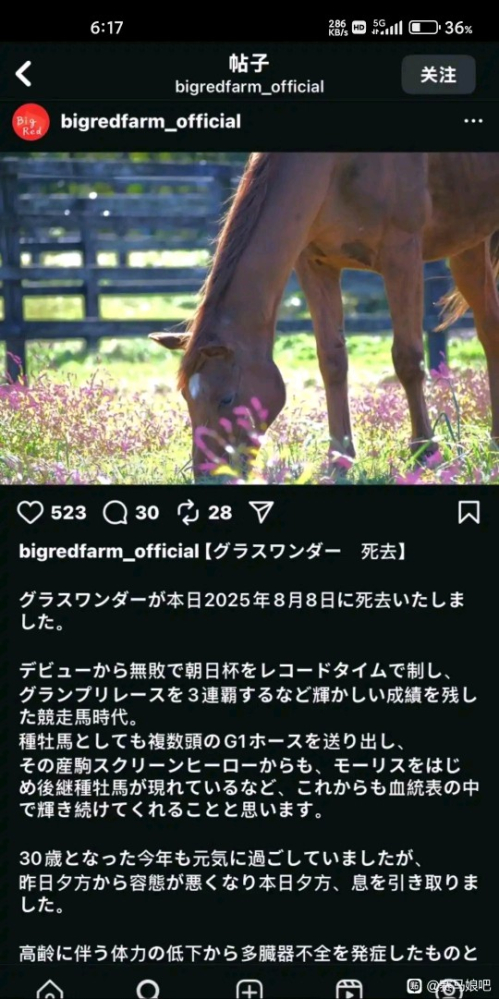The image size is (499, 999).
Task: Open Search tab in bottom navigation
Action: (x=148, y=988)
